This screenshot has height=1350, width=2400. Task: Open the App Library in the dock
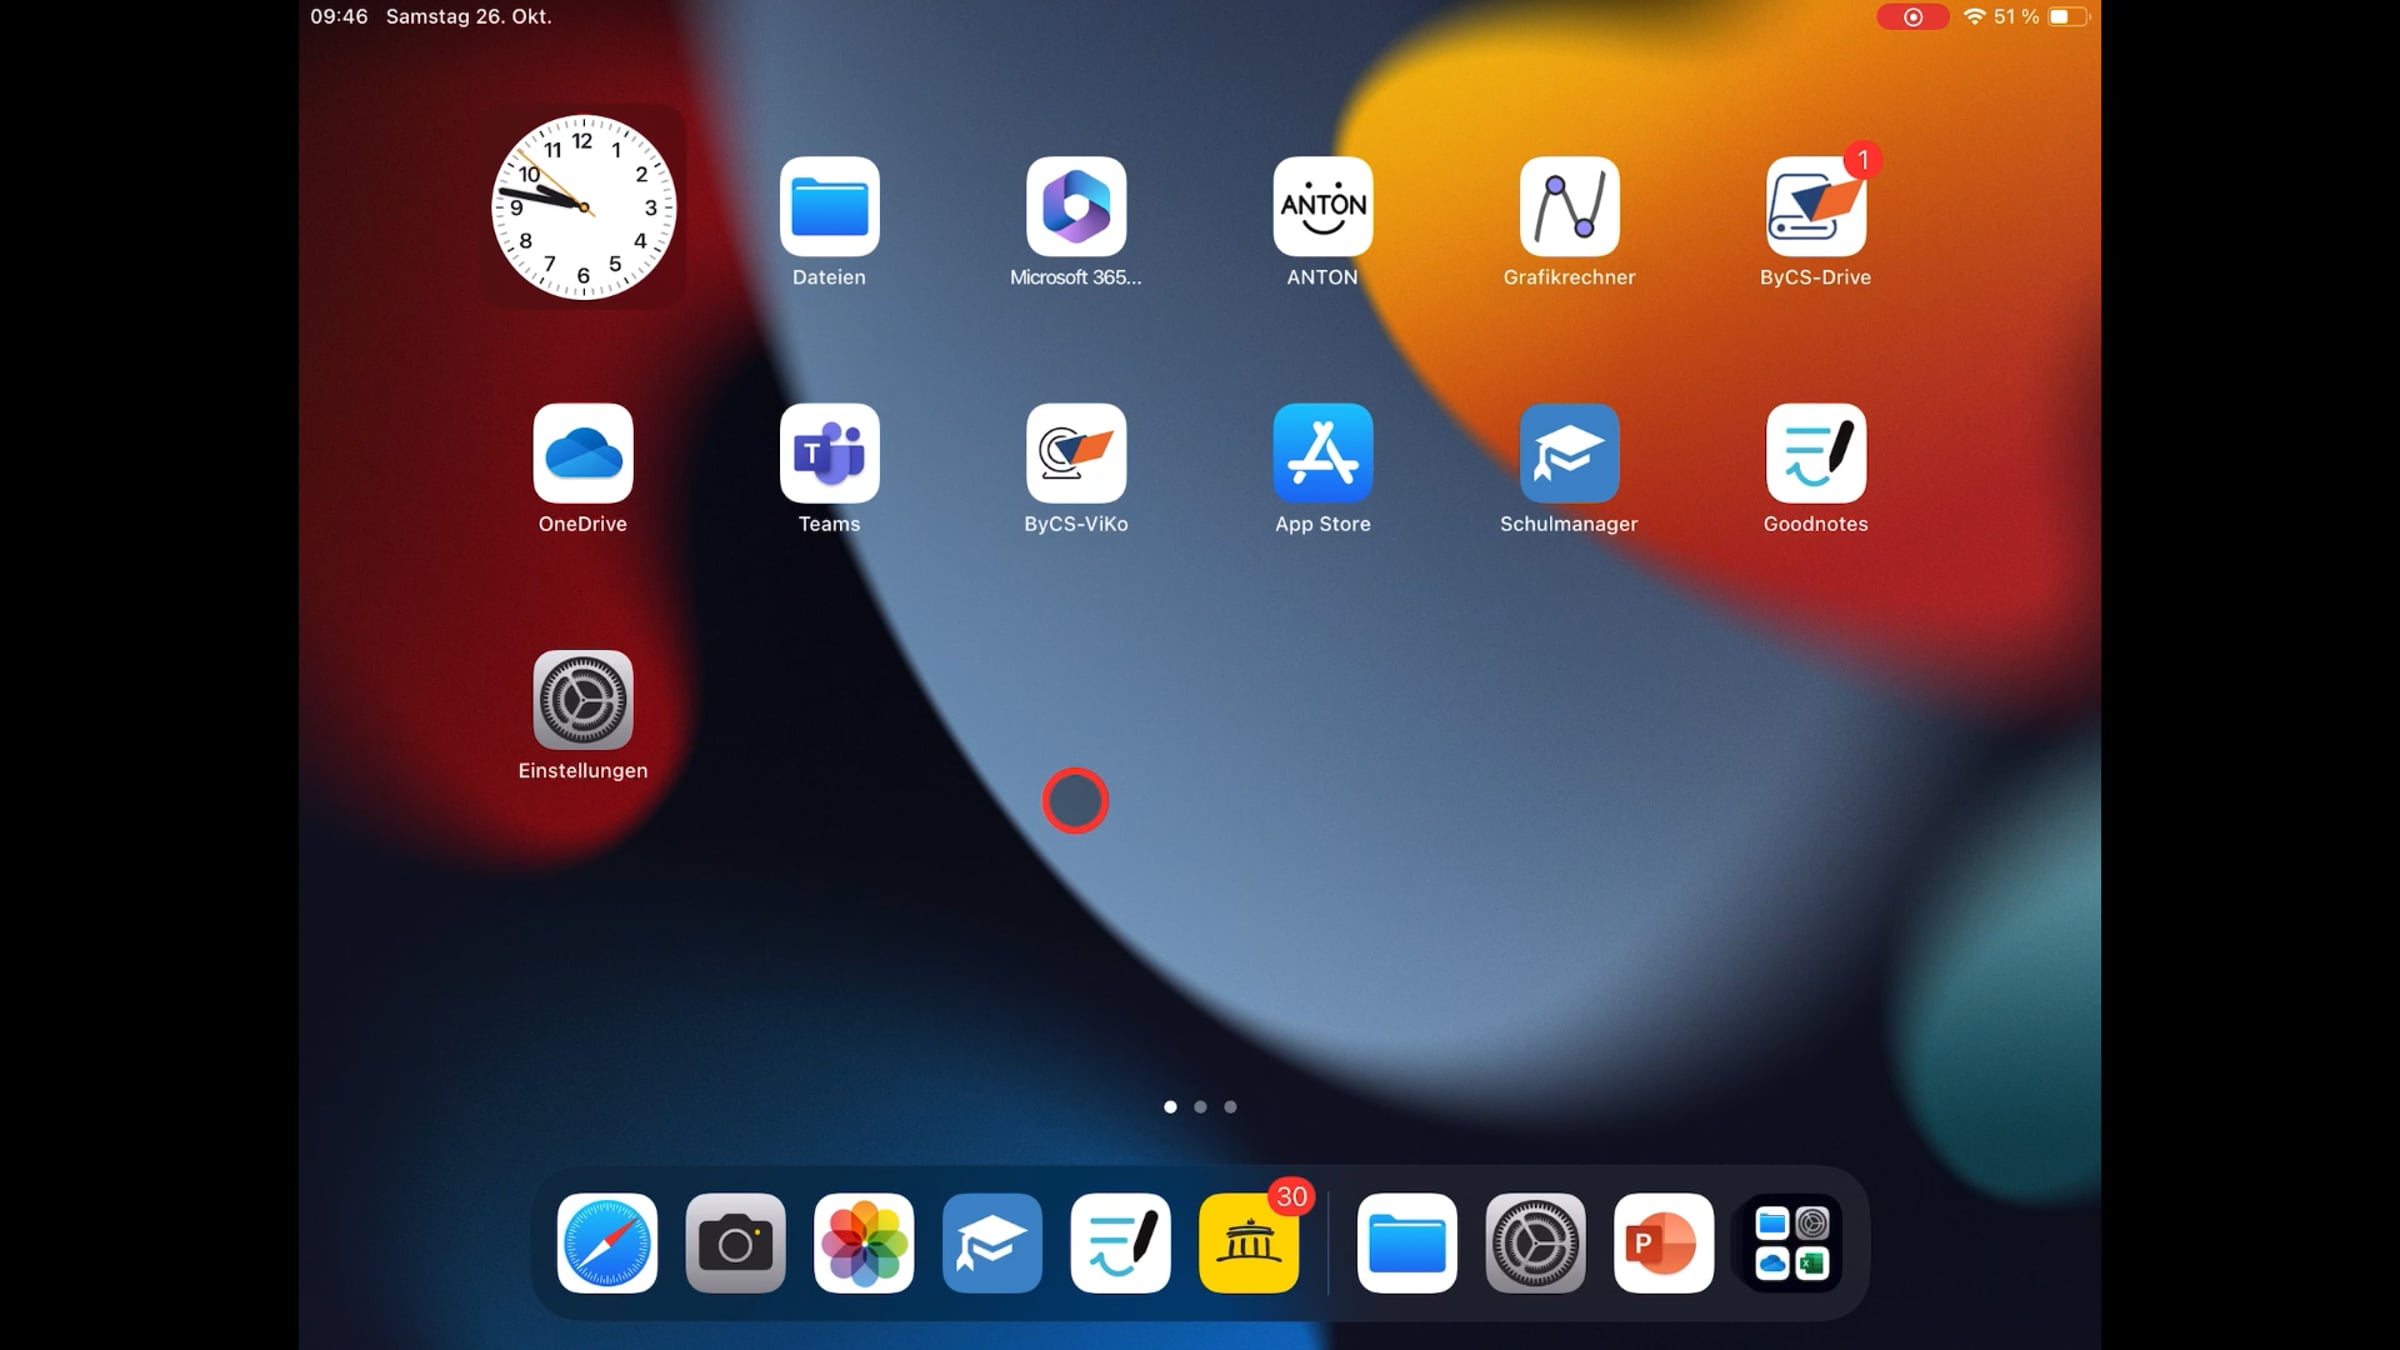1792,1243
